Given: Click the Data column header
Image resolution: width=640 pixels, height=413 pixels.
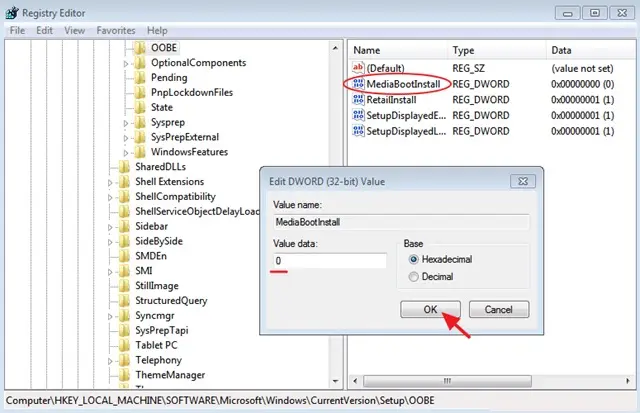Looking at the screenshot, I should coord(591,50).
